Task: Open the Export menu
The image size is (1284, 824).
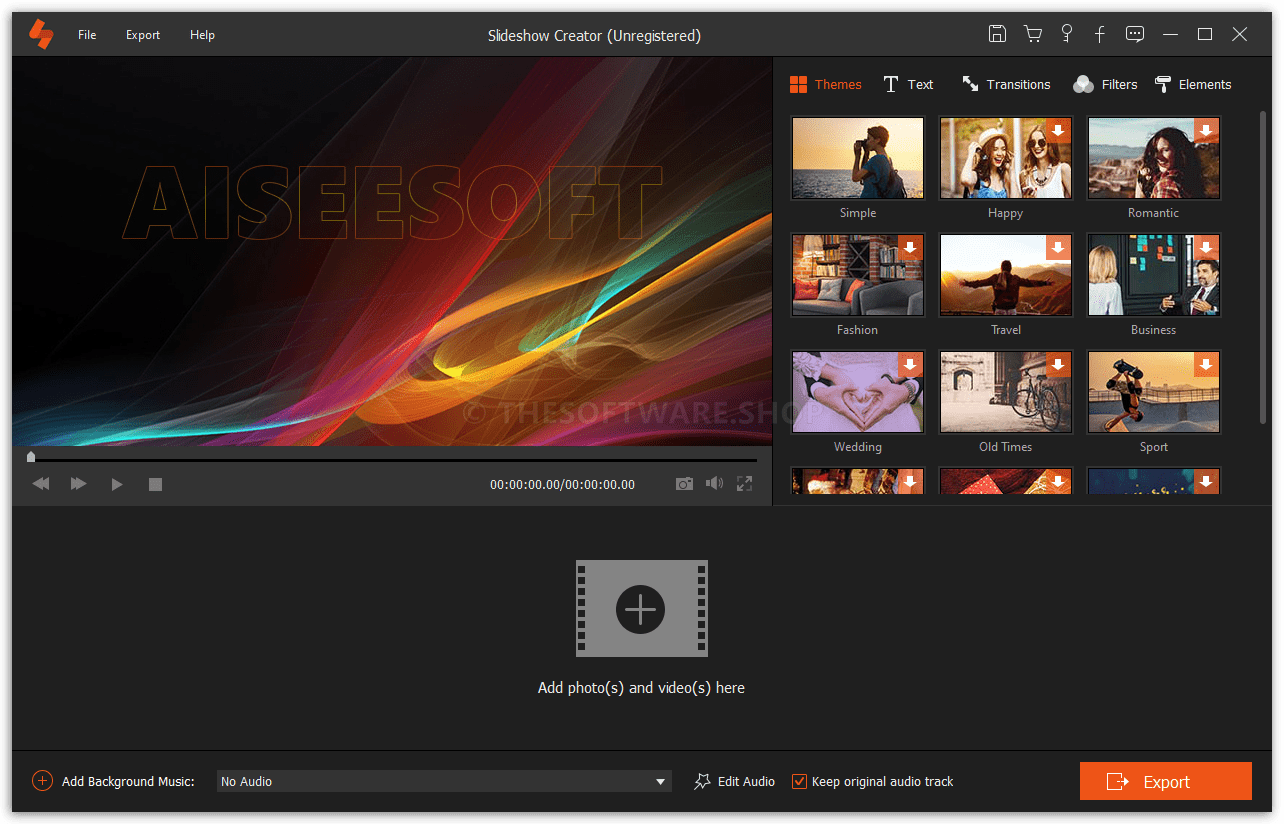Action: [142, 34]
